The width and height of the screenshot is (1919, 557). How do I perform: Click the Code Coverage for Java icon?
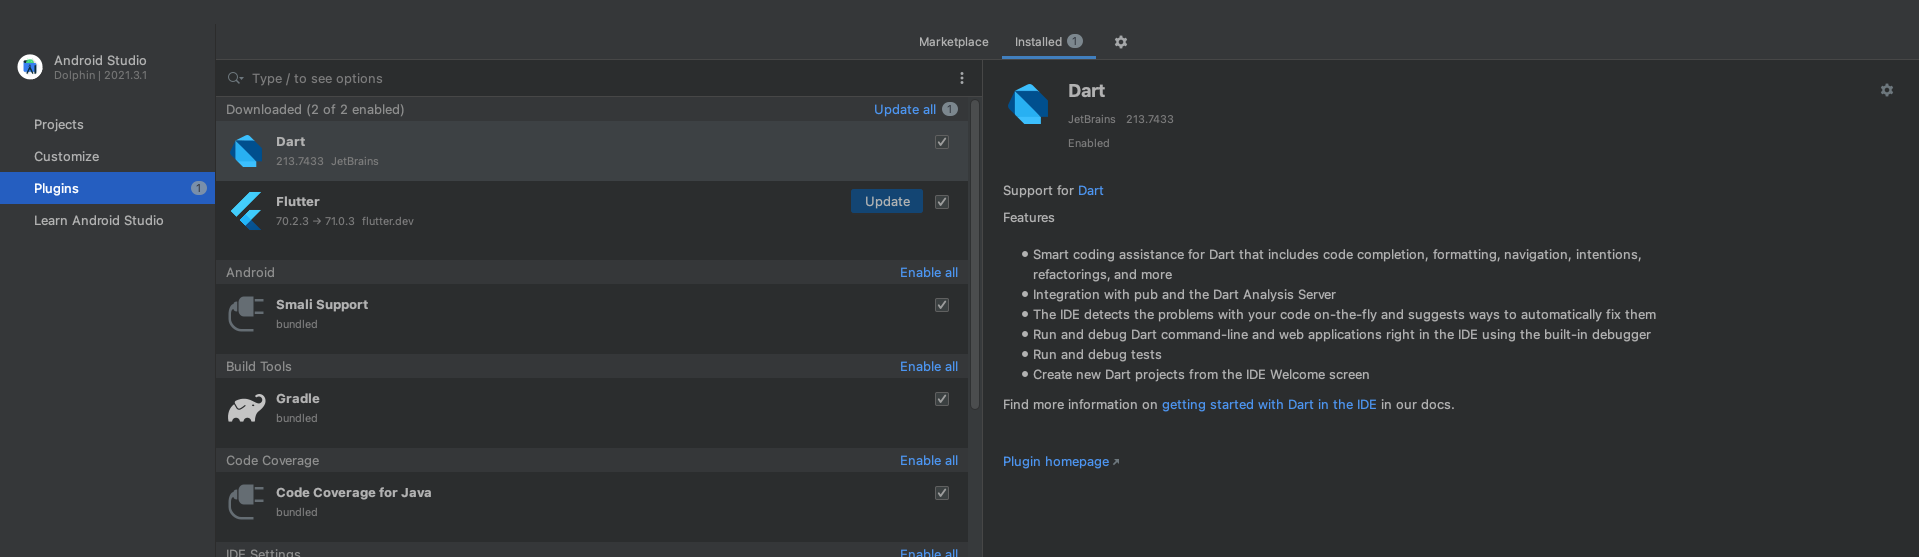tap(246, 502)
